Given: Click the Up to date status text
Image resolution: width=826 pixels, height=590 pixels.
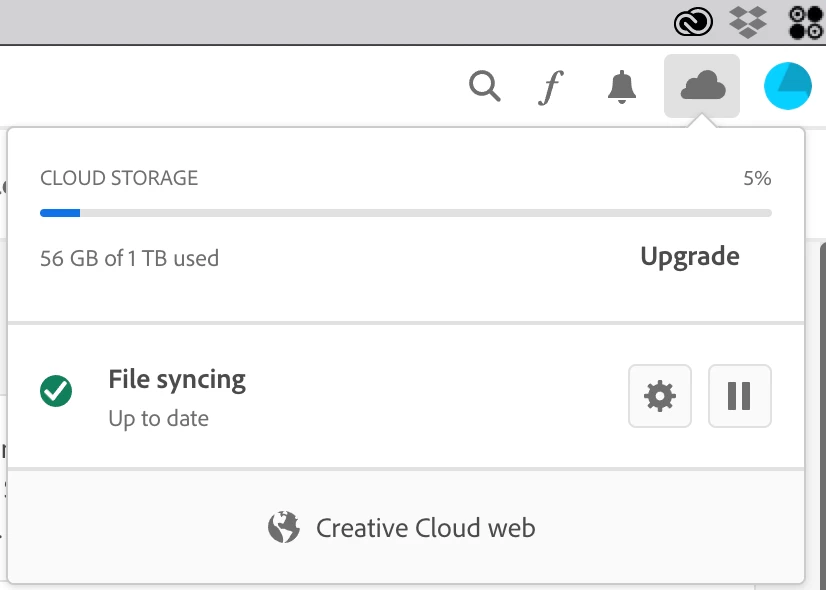Looking at the screenshot, I should click(x=159, y=419).
